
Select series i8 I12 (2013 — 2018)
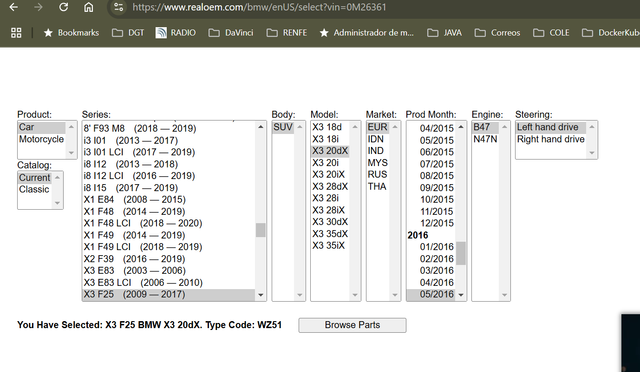click(x=169, y=164)
